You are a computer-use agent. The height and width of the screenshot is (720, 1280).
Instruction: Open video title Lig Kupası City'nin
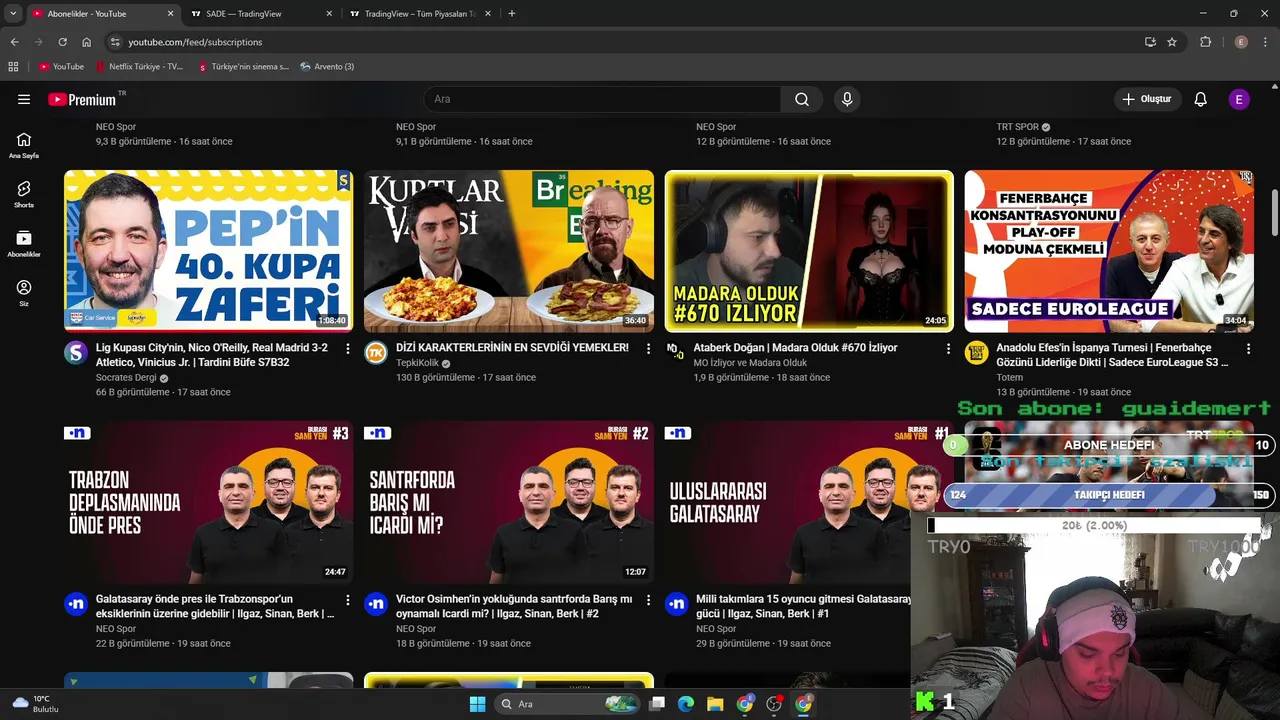click(x=211, y=355)
